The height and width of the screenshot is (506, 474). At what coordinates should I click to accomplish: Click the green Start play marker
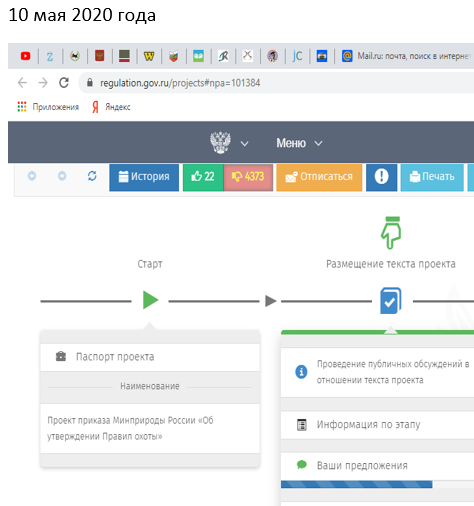click(x=150, y=300)
